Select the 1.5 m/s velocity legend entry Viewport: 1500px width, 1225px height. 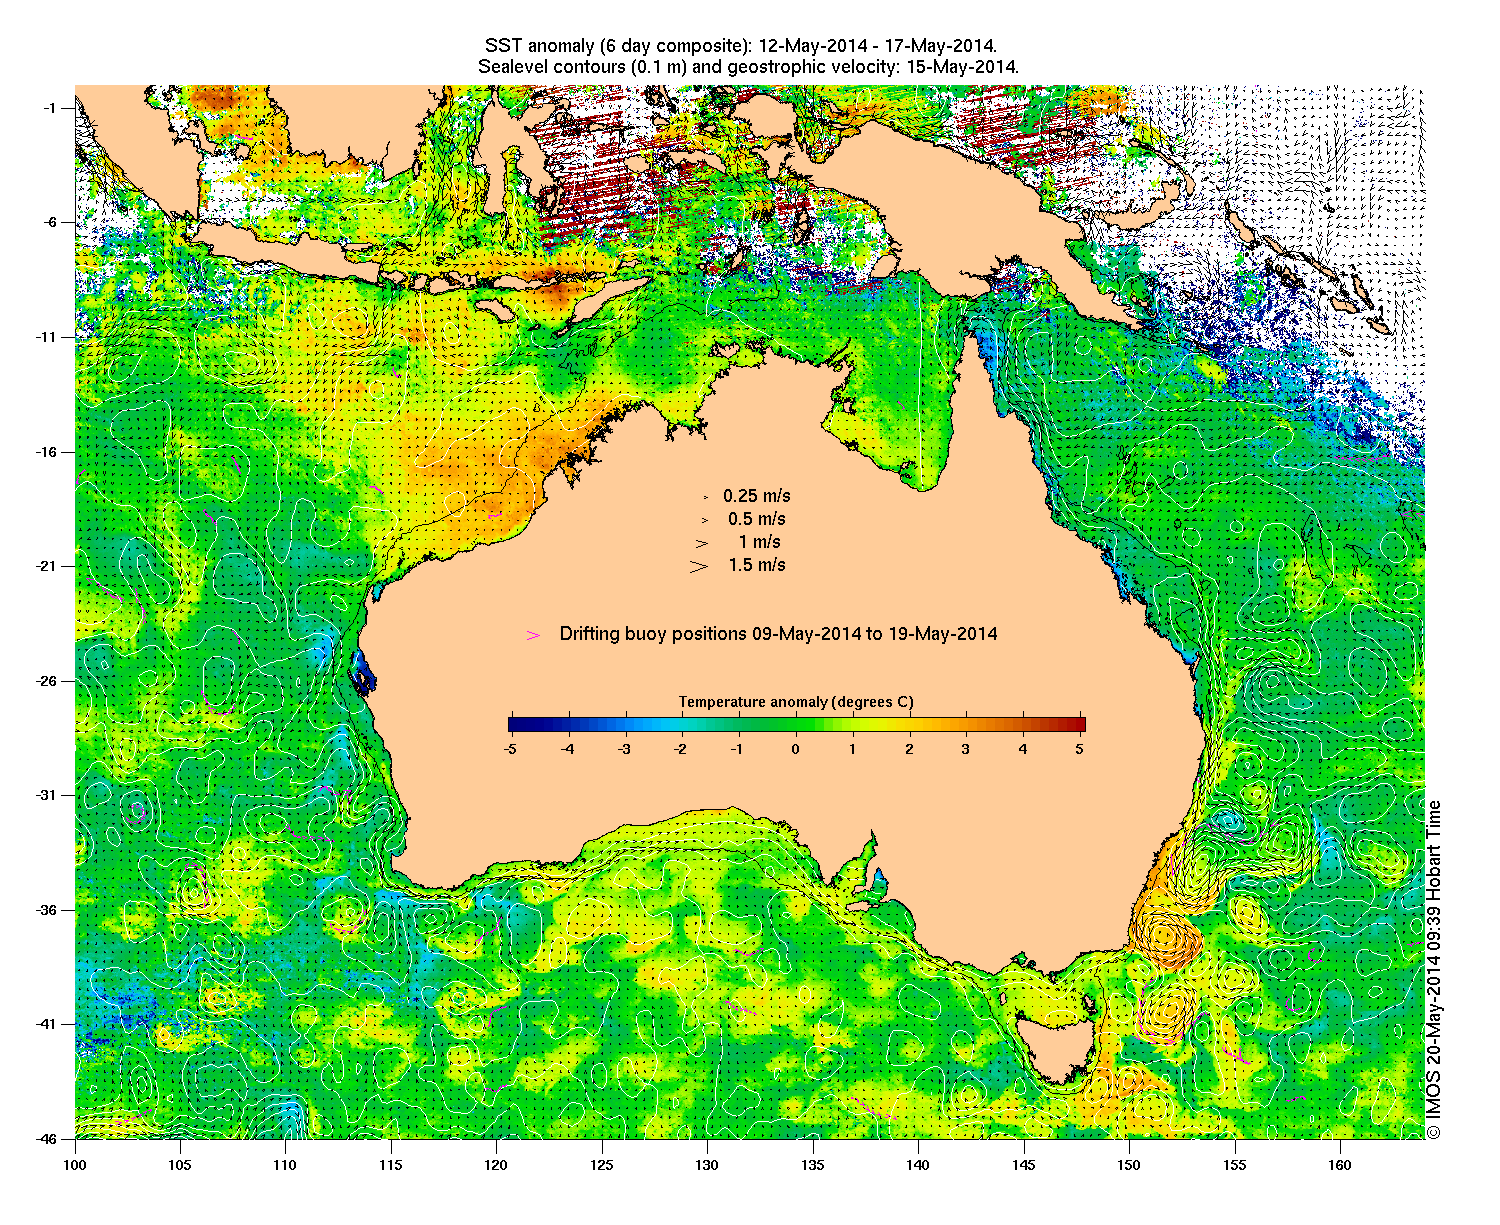738,565
